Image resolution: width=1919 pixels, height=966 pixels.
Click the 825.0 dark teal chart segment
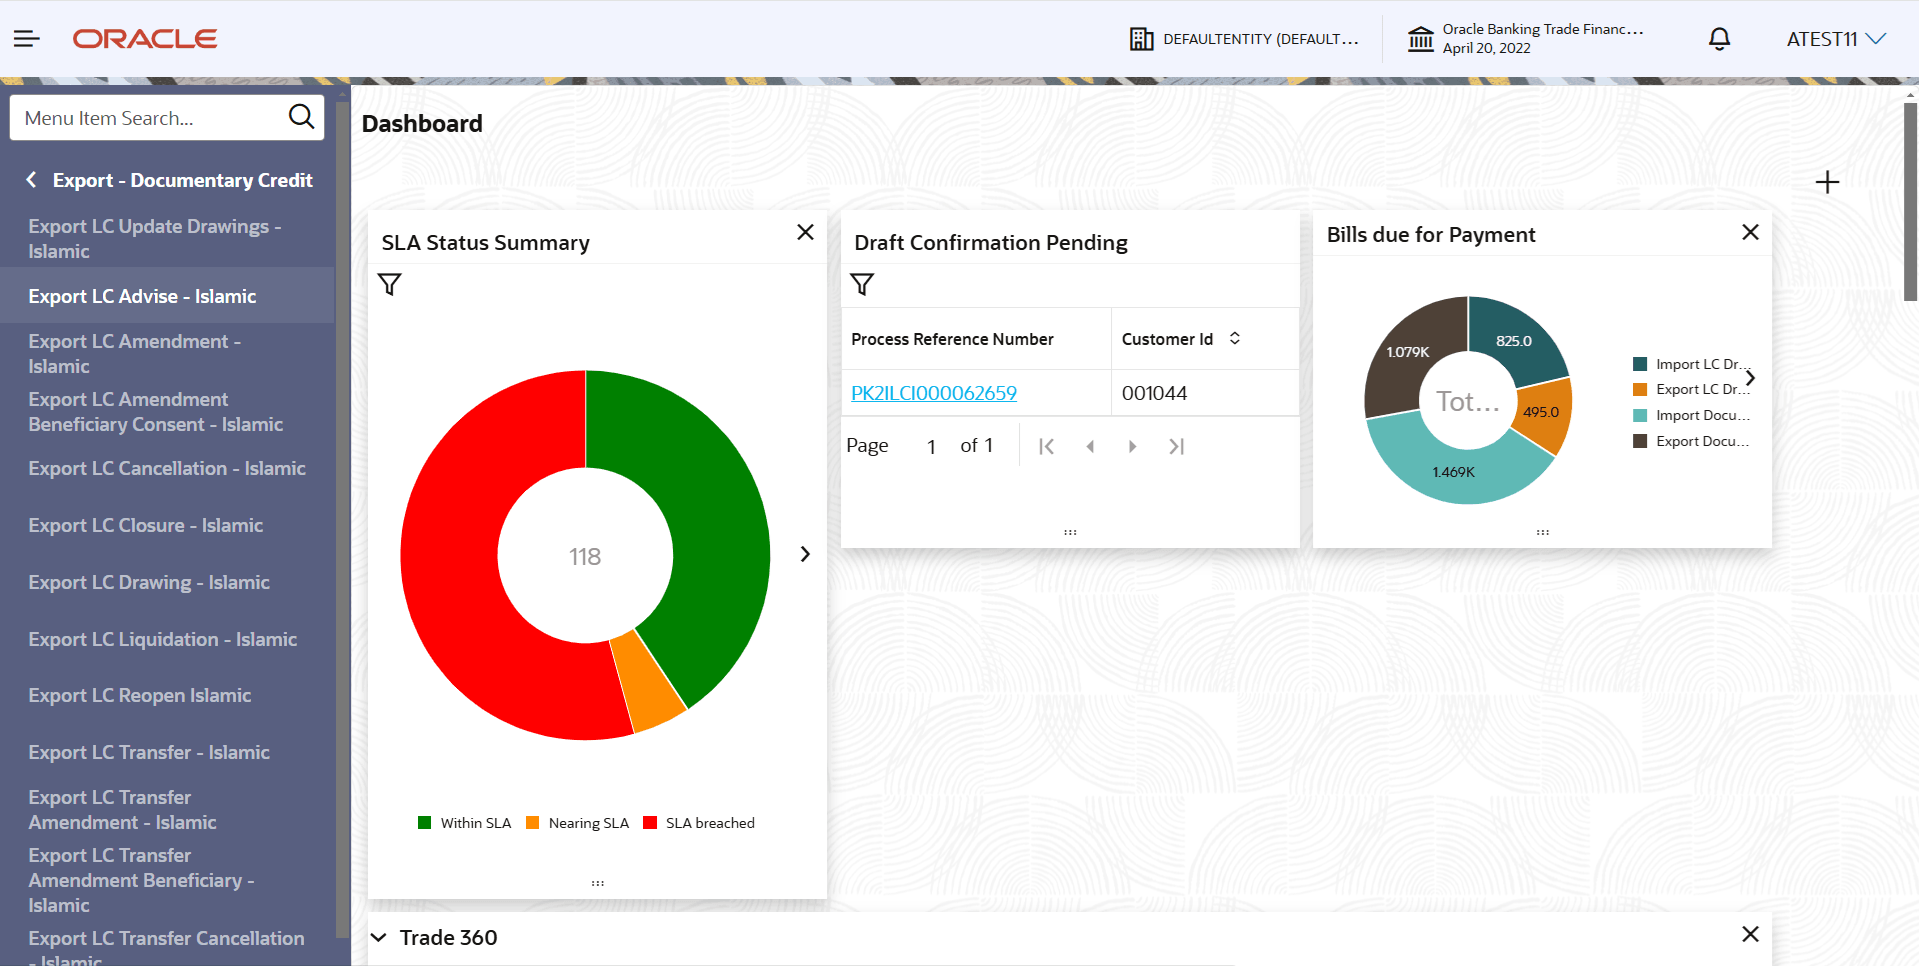pos(1514,341)
